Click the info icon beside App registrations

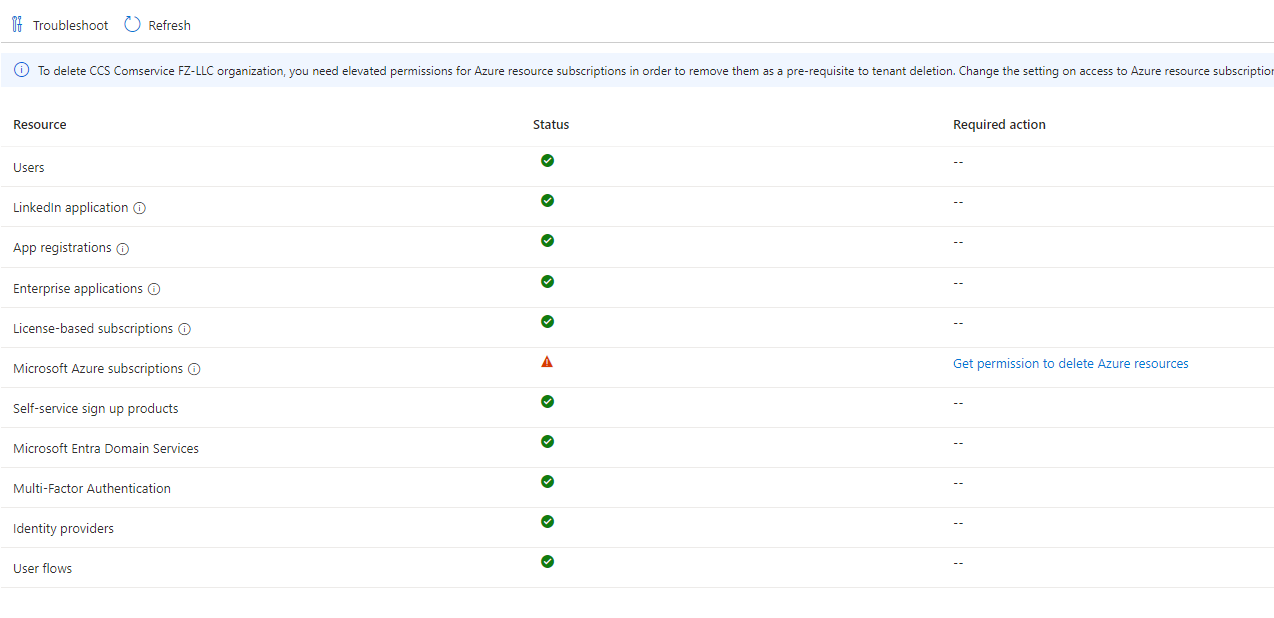[x=122, y=248]
